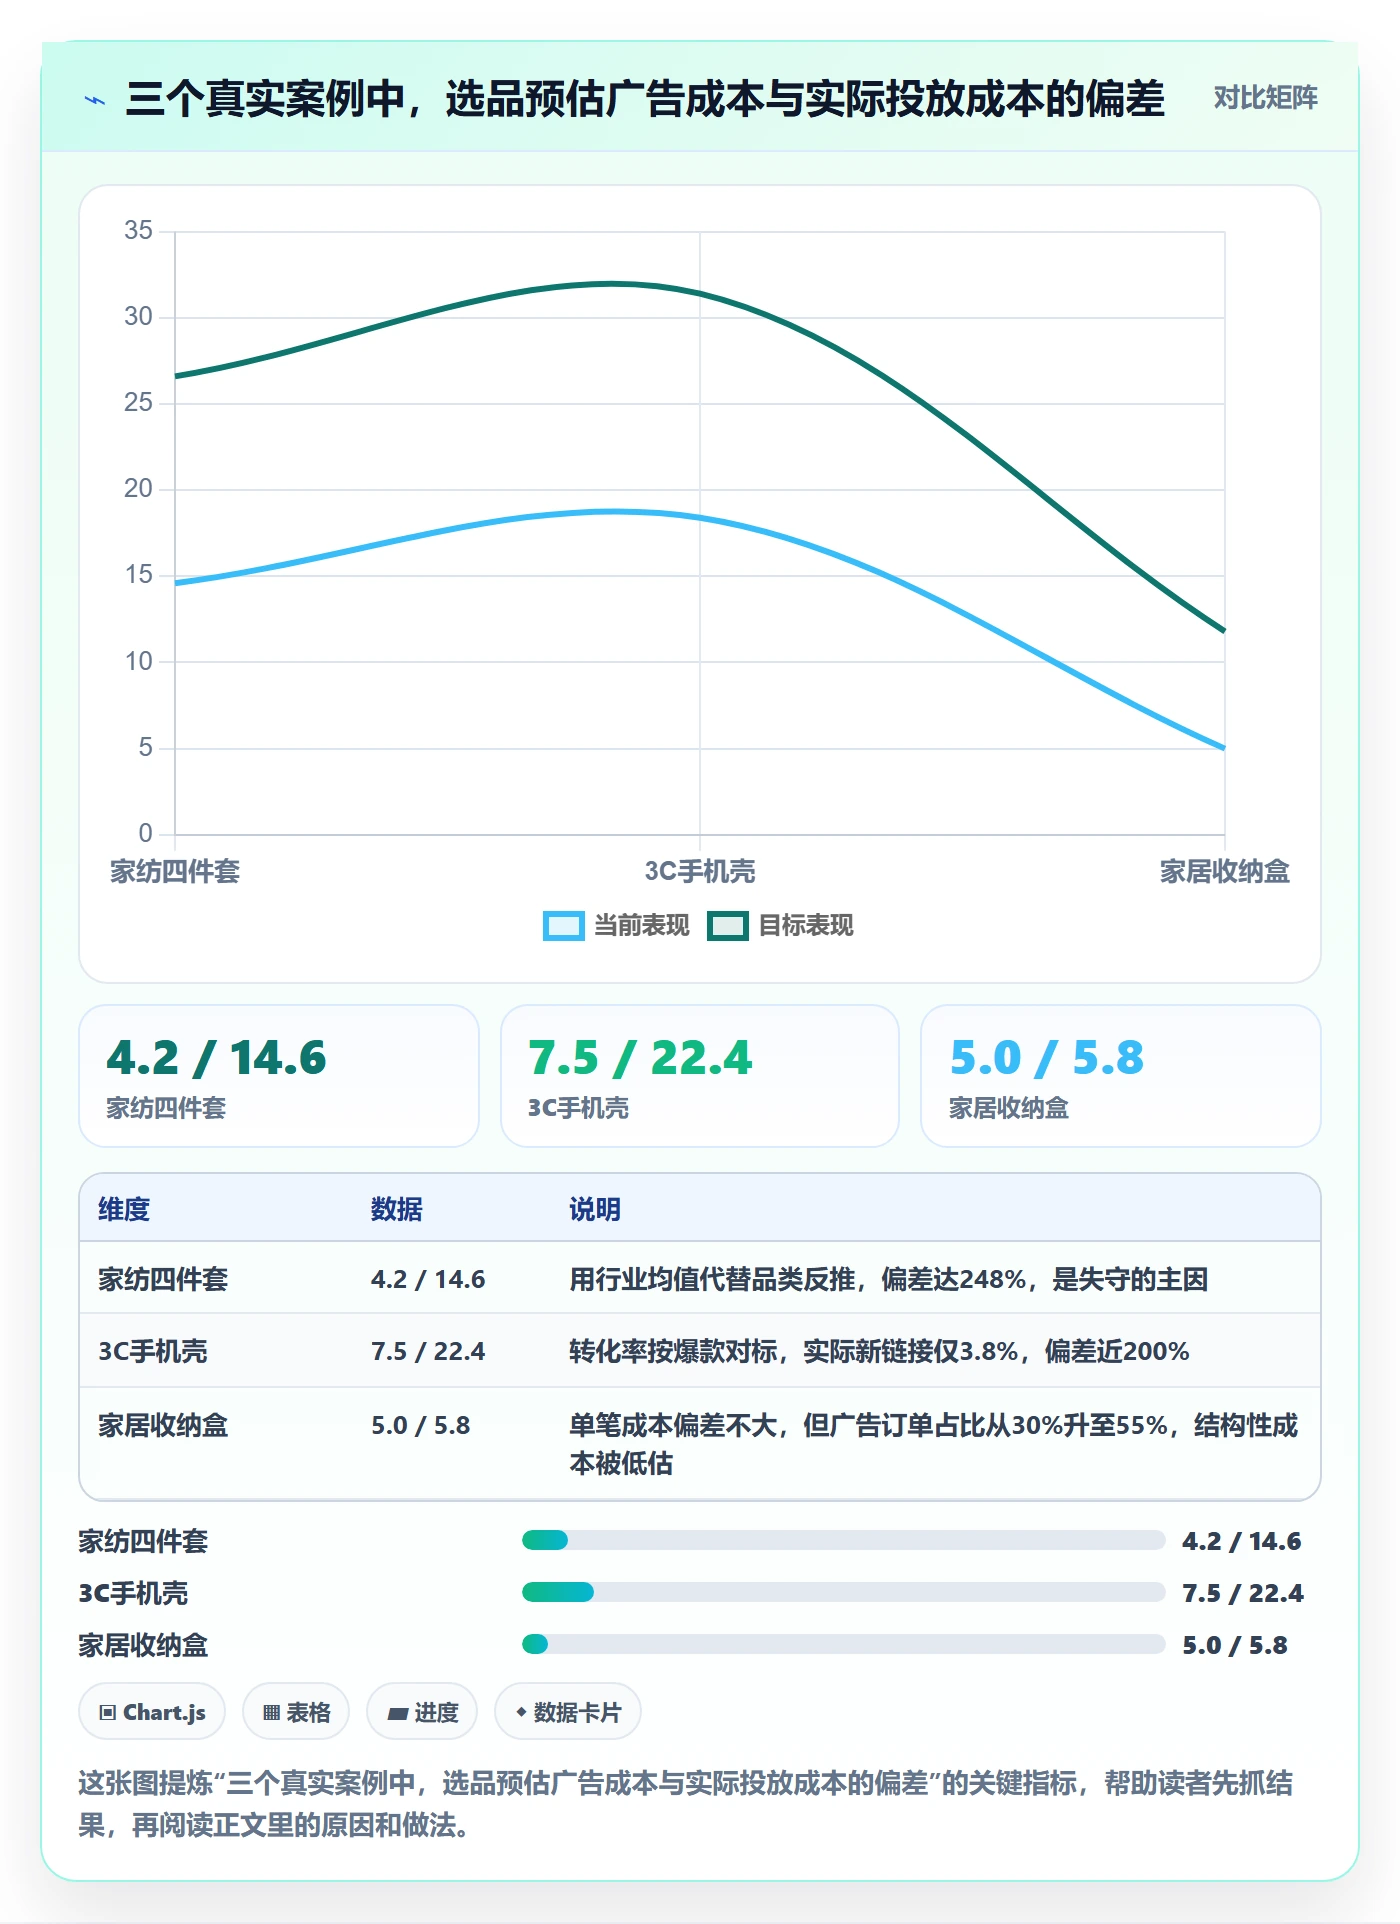Image resolution: width=1400 pixels, height=1924 pixels.
Task: Click the main title about 广告成本偏差
Action: pyautogui.click(x=645, y=99)
